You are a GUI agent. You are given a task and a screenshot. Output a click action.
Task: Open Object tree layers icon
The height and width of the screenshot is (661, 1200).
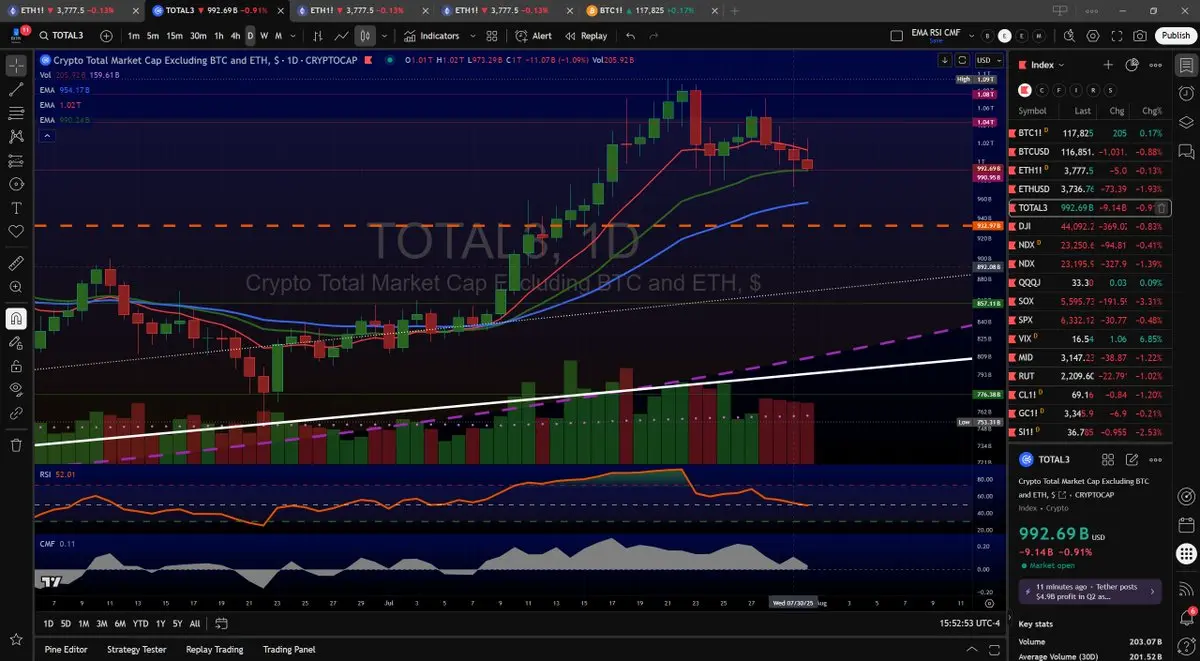click(x=1186, y=122)
